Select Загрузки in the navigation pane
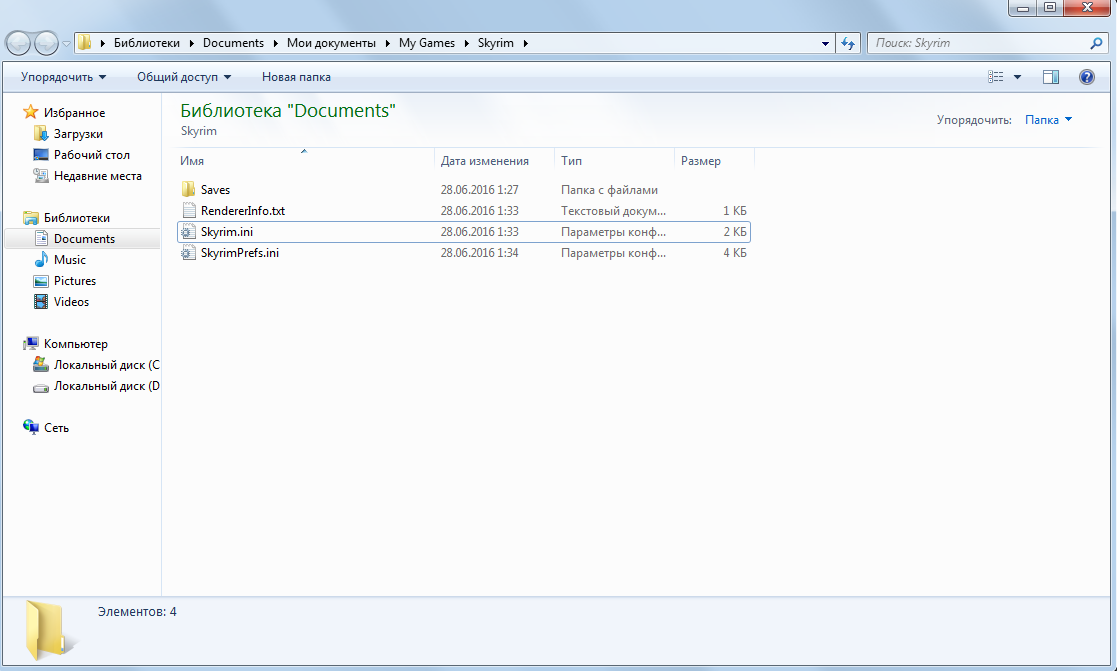1117x671 pixels. [x=78, y=134]
